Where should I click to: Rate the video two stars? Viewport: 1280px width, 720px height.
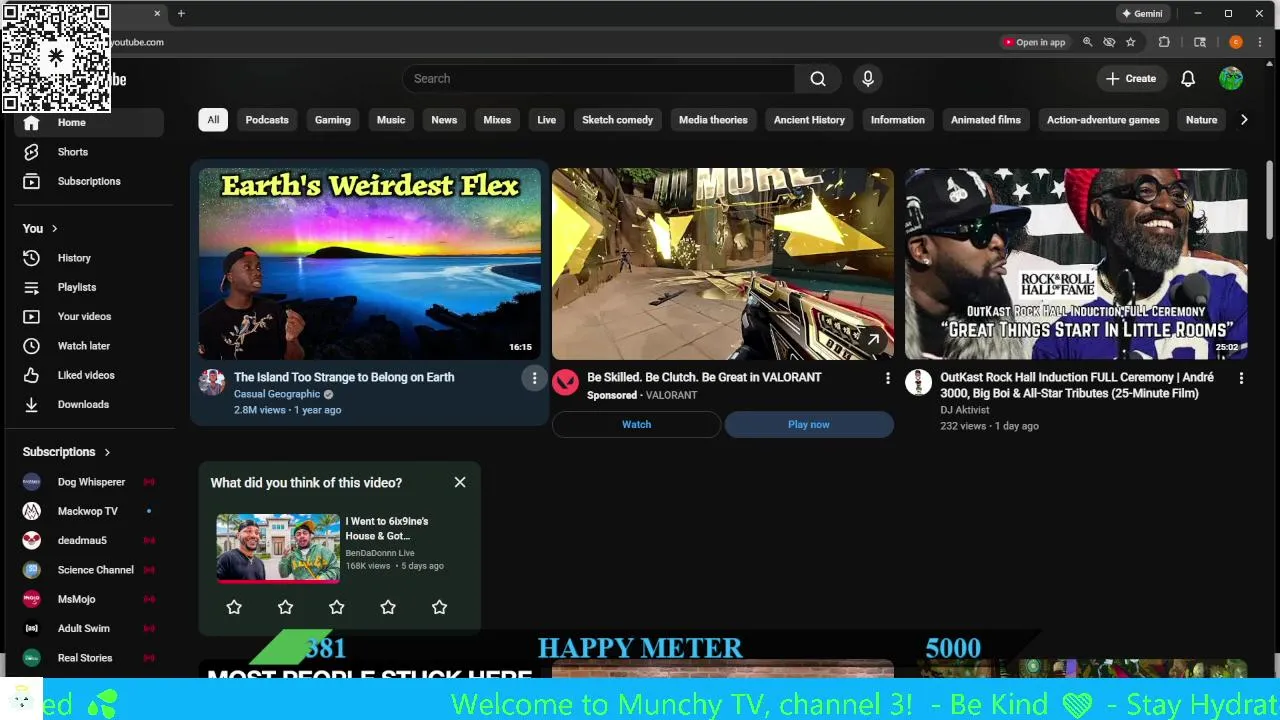click(285, 607)
